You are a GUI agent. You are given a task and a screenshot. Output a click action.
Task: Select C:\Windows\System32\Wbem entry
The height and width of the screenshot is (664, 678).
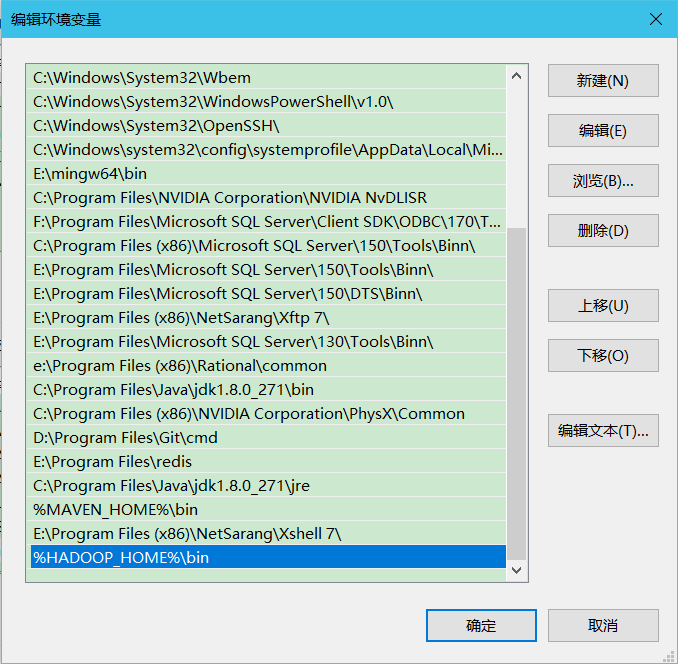click(x=266, y=78)
